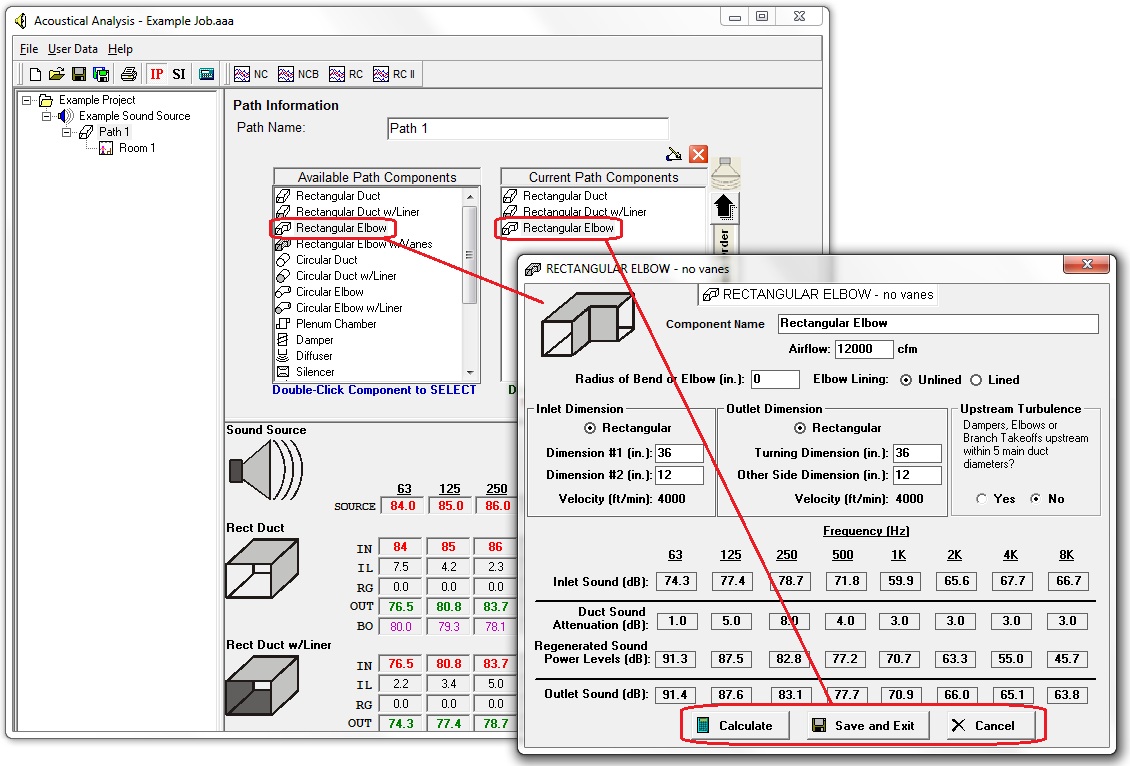Screen dimensions: 1130x766
Task: Open the calculator toolbar icon
Action: tap(207, 74)
